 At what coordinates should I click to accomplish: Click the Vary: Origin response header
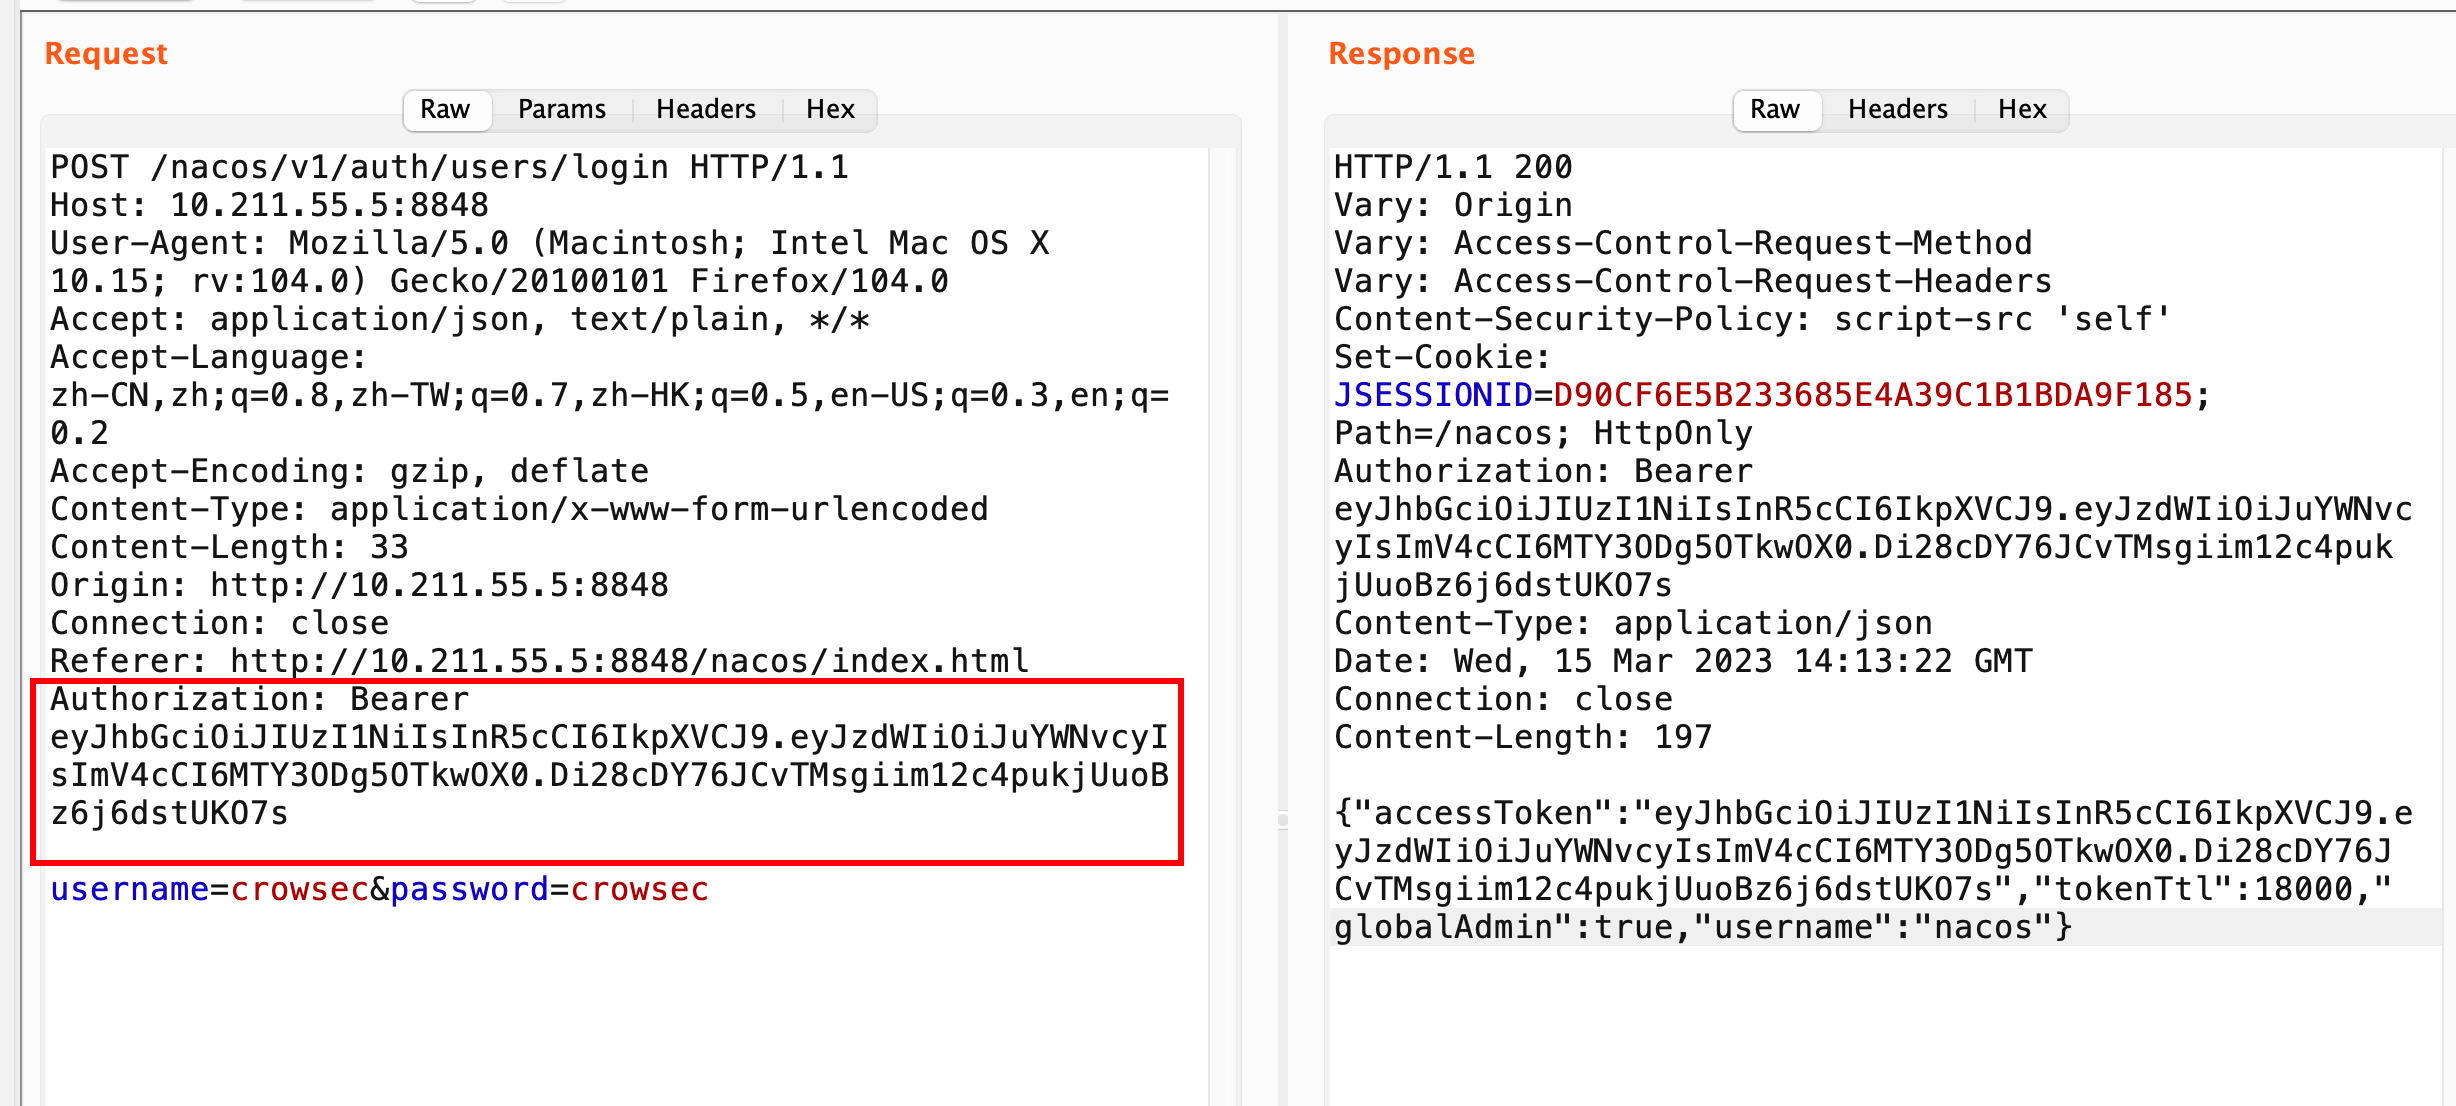click(x=1453, y=205)
